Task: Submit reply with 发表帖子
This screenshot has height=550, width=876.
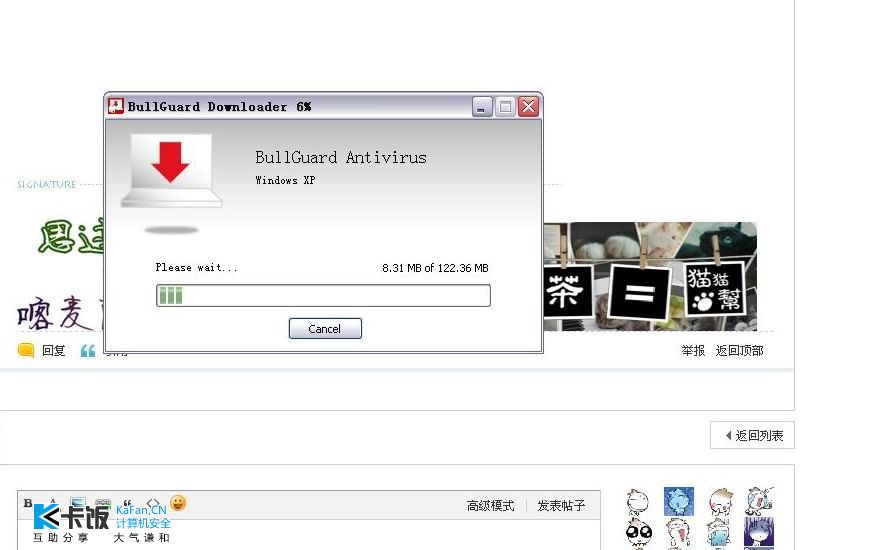Action: (x=561, y=506)
